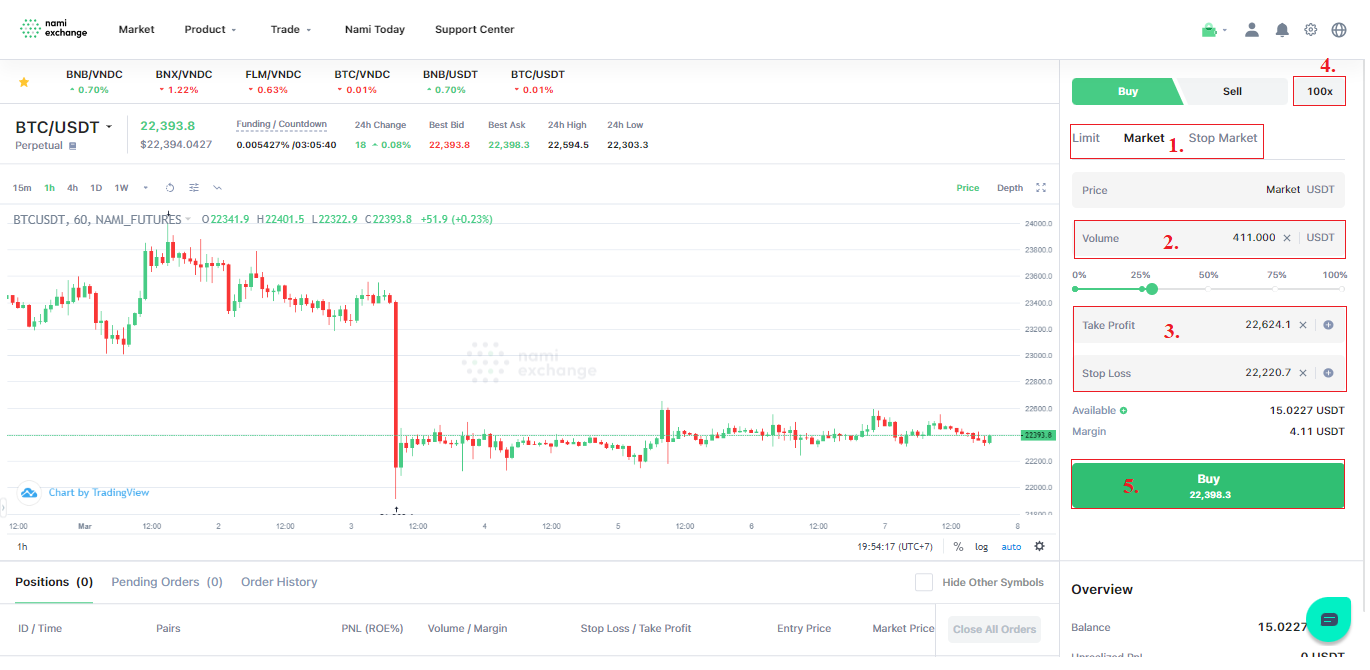Click the yellow favorites star icon
Screen dimensions: 1370x670
tap(24, 82)
